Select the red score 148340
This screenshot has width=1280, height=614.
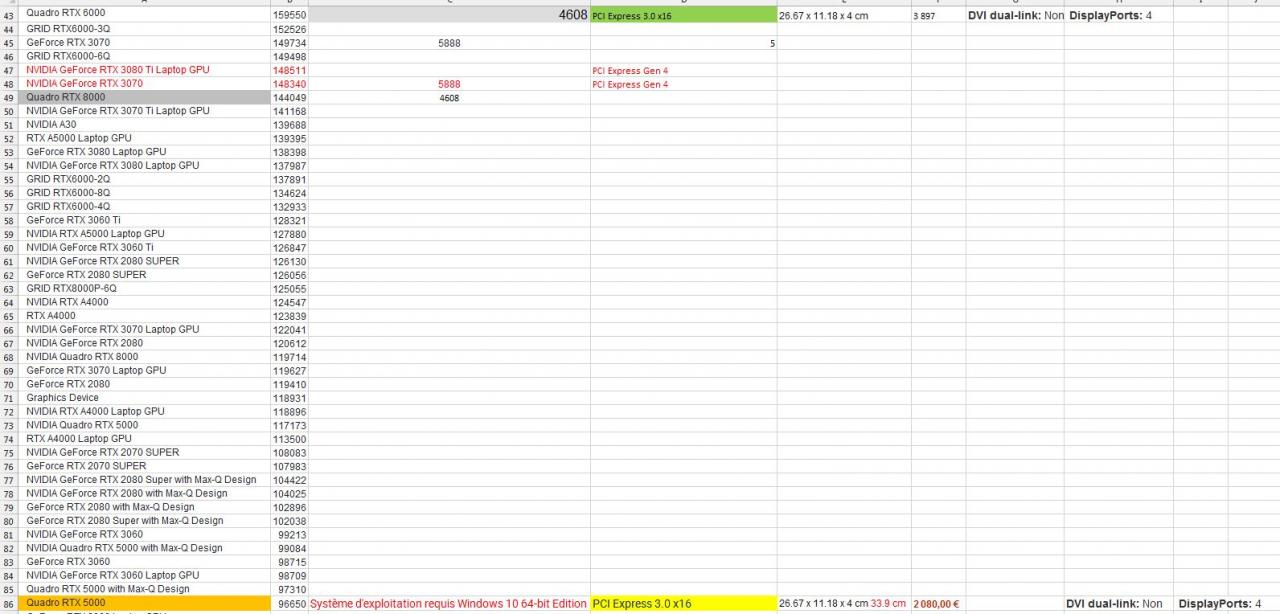289,84
